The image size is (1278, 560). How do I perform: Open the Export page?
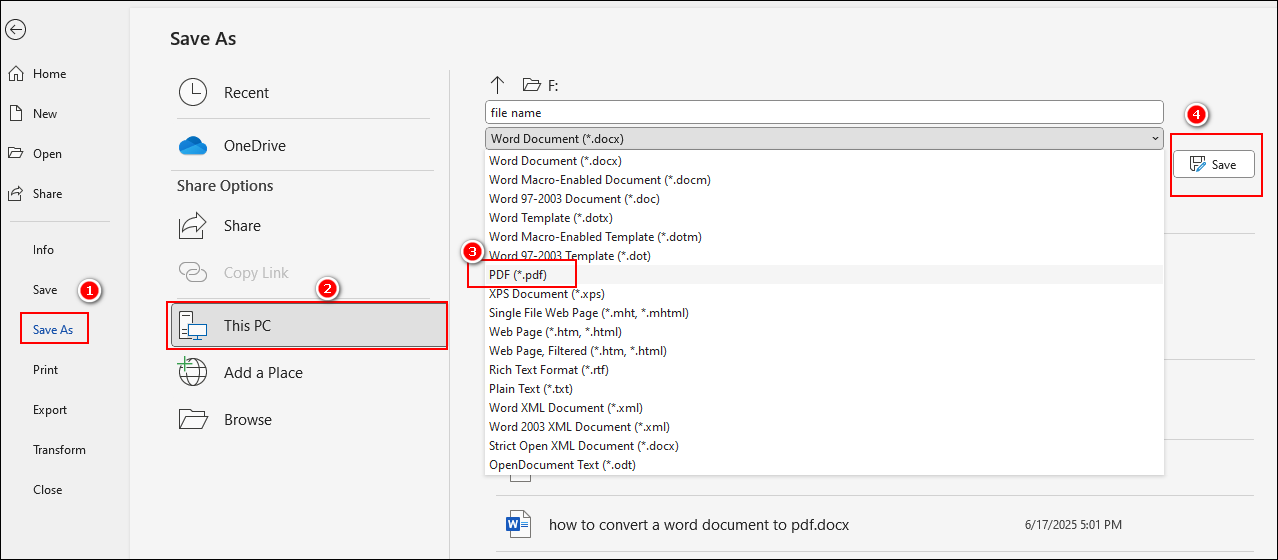point(50,410)
